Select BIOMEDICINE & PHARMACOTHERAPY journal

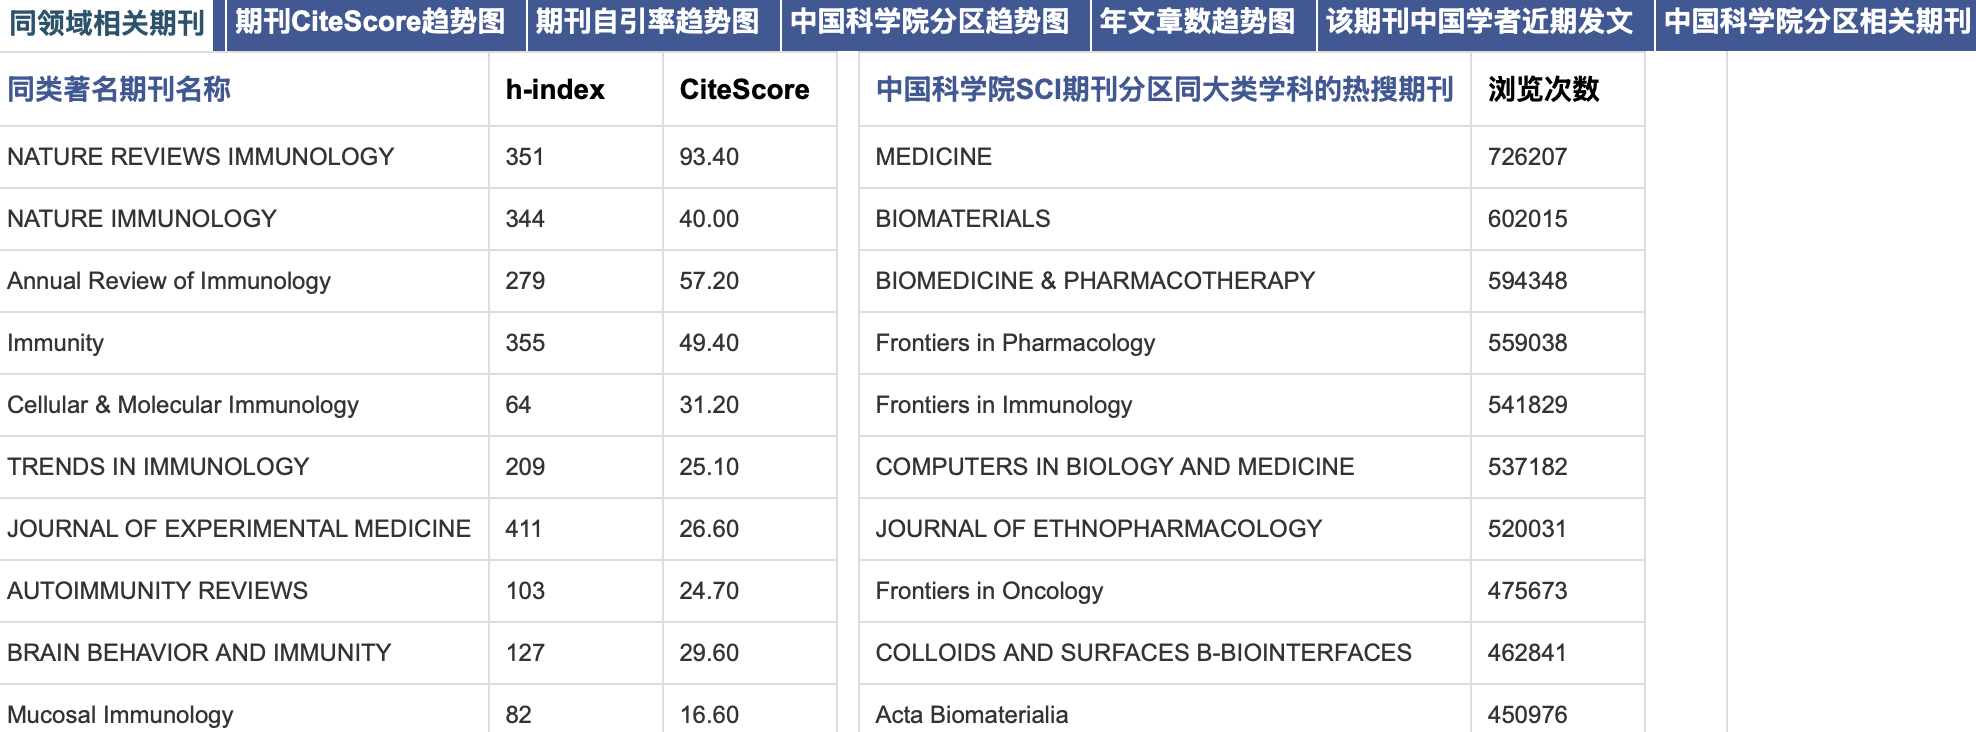(1095, 281)
